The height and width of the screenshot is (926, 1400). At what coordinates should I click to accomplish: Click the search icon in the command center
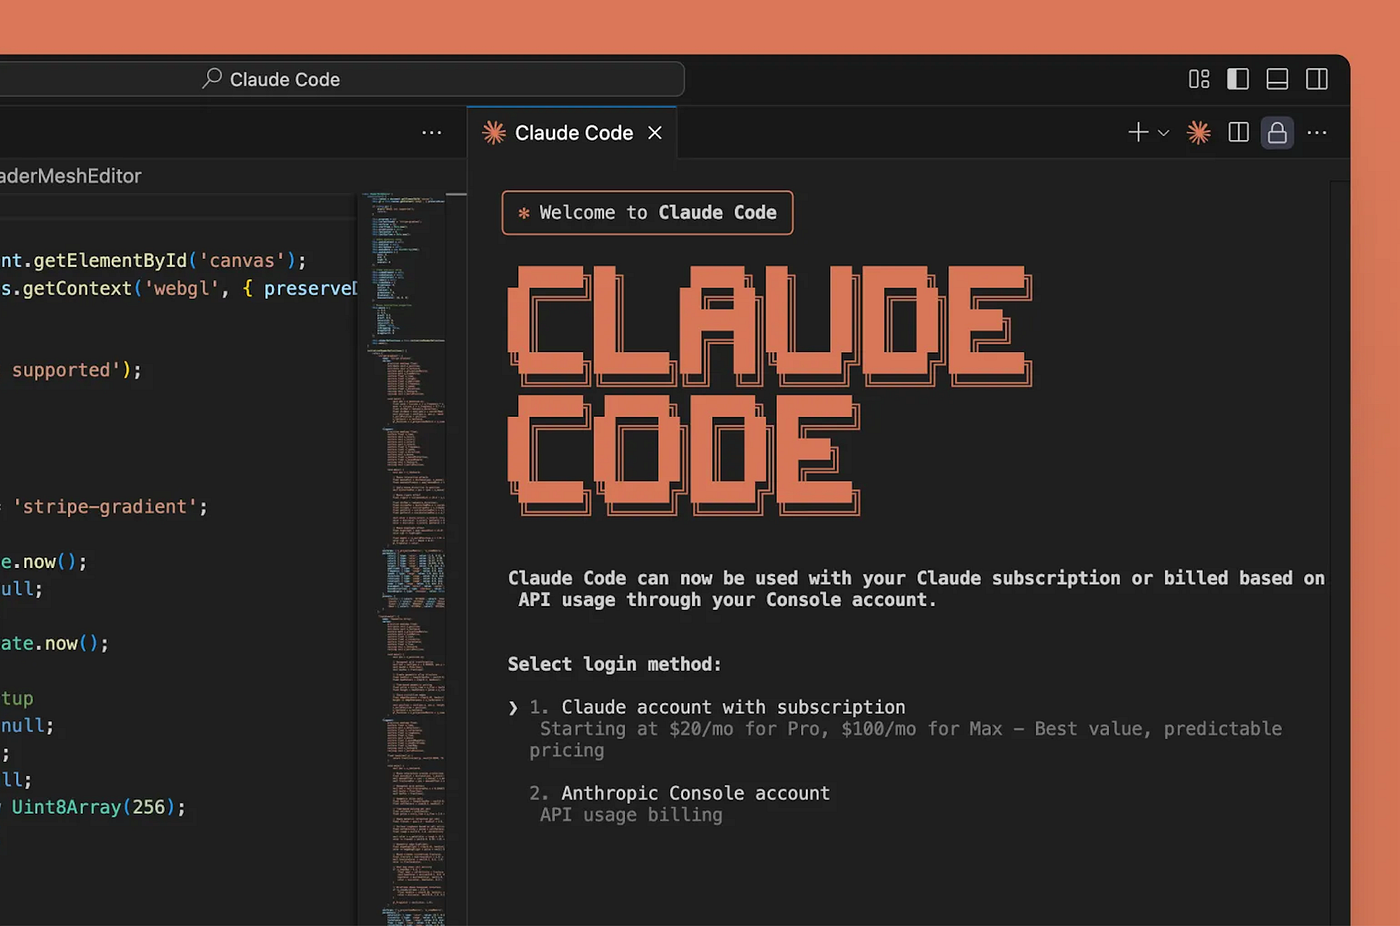click(211, 79)
